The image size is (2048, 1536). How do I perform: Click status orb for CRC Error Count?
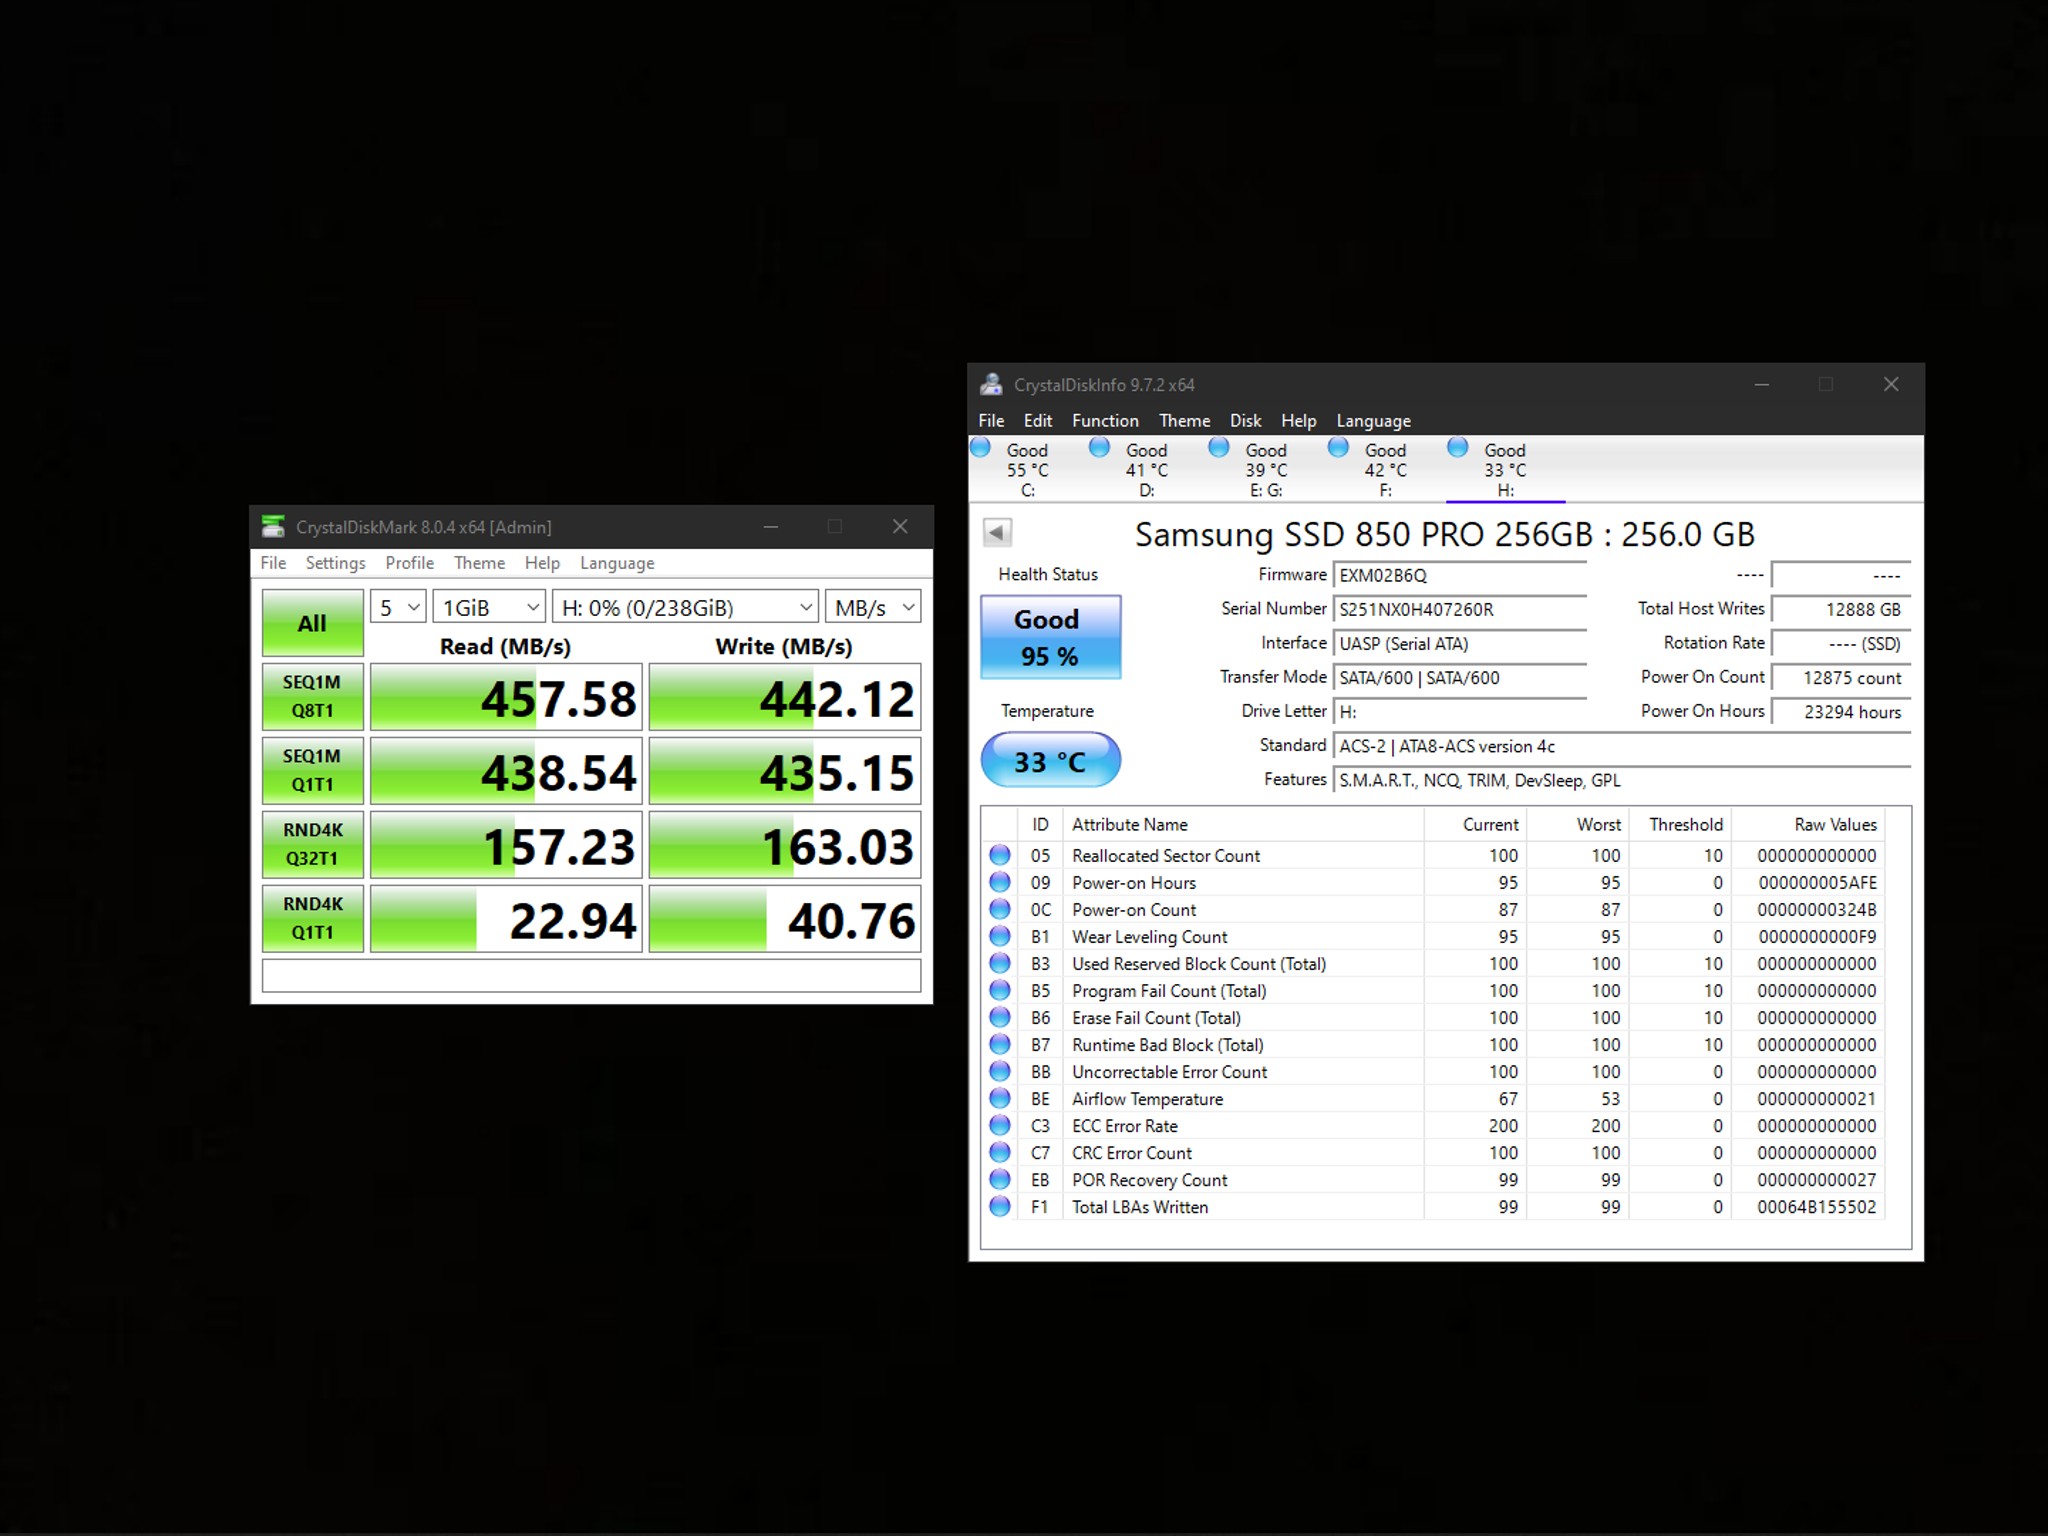999,1152
